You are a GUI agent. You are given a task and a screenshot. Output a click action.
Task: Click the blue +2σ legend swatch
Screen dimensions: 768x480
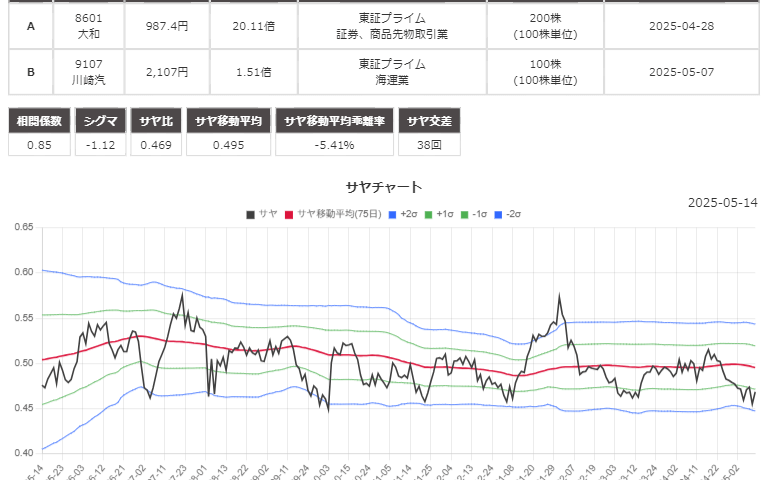(392, 215)
